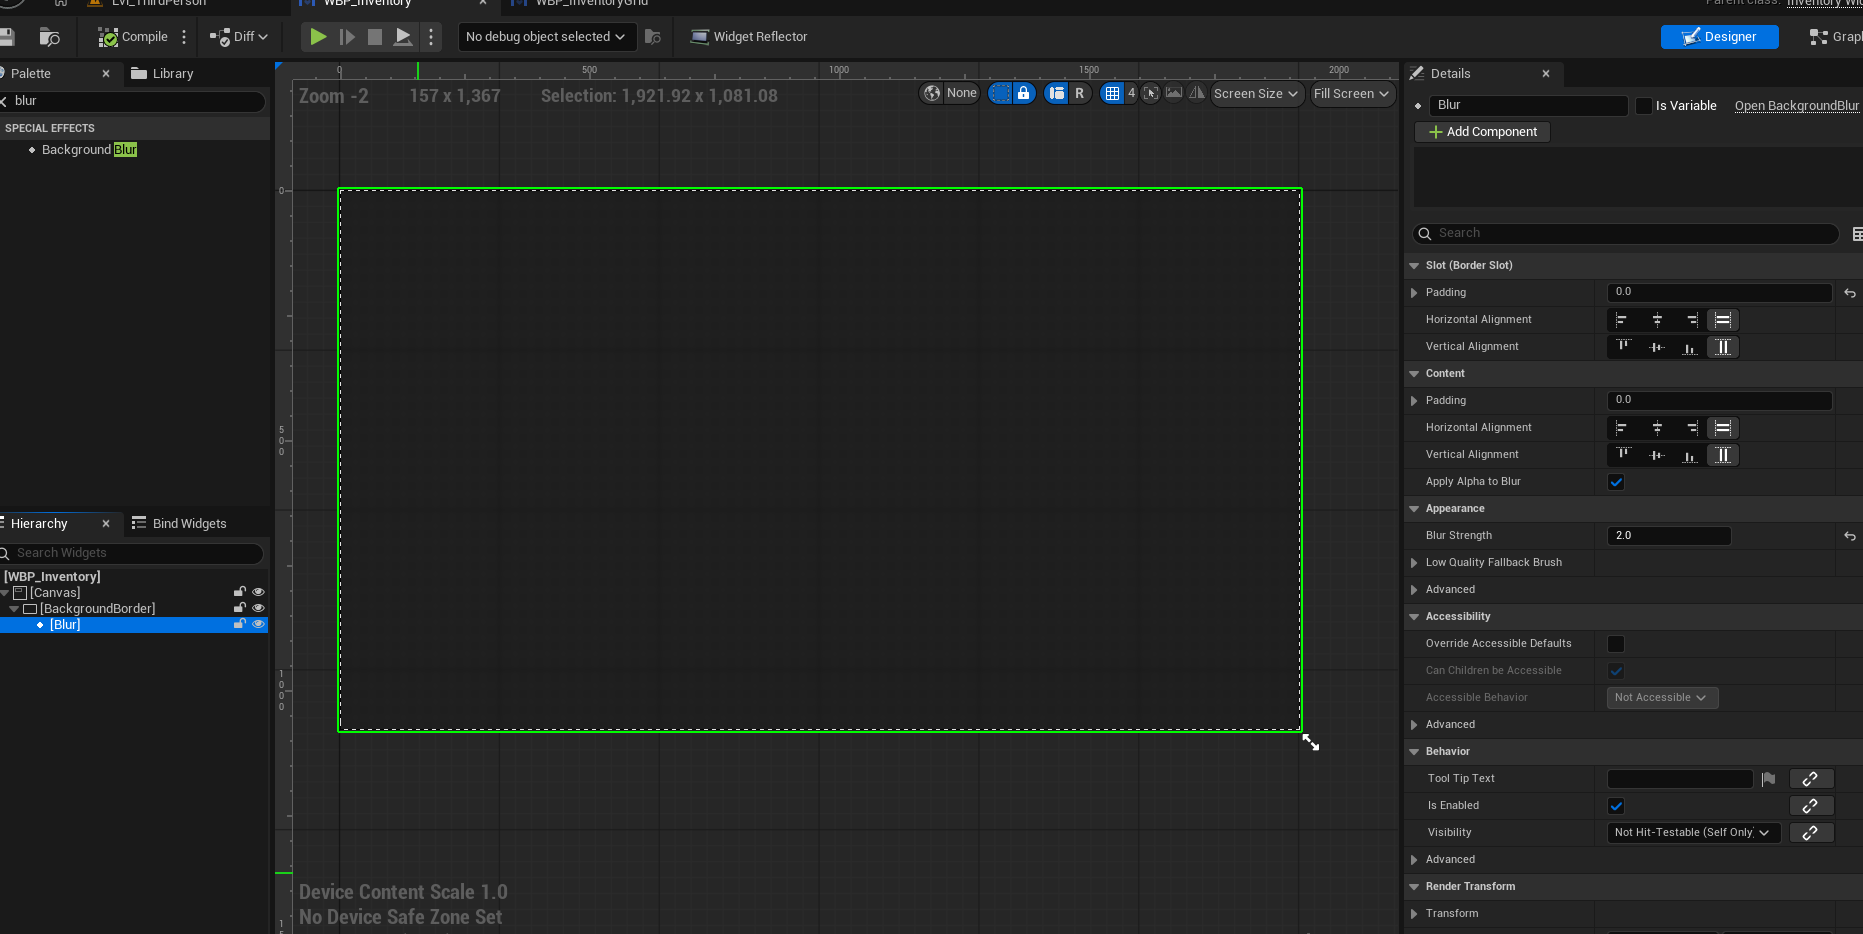Click the Blur Strength value field
The image size is (1863, 934).
click(1668, 536)
